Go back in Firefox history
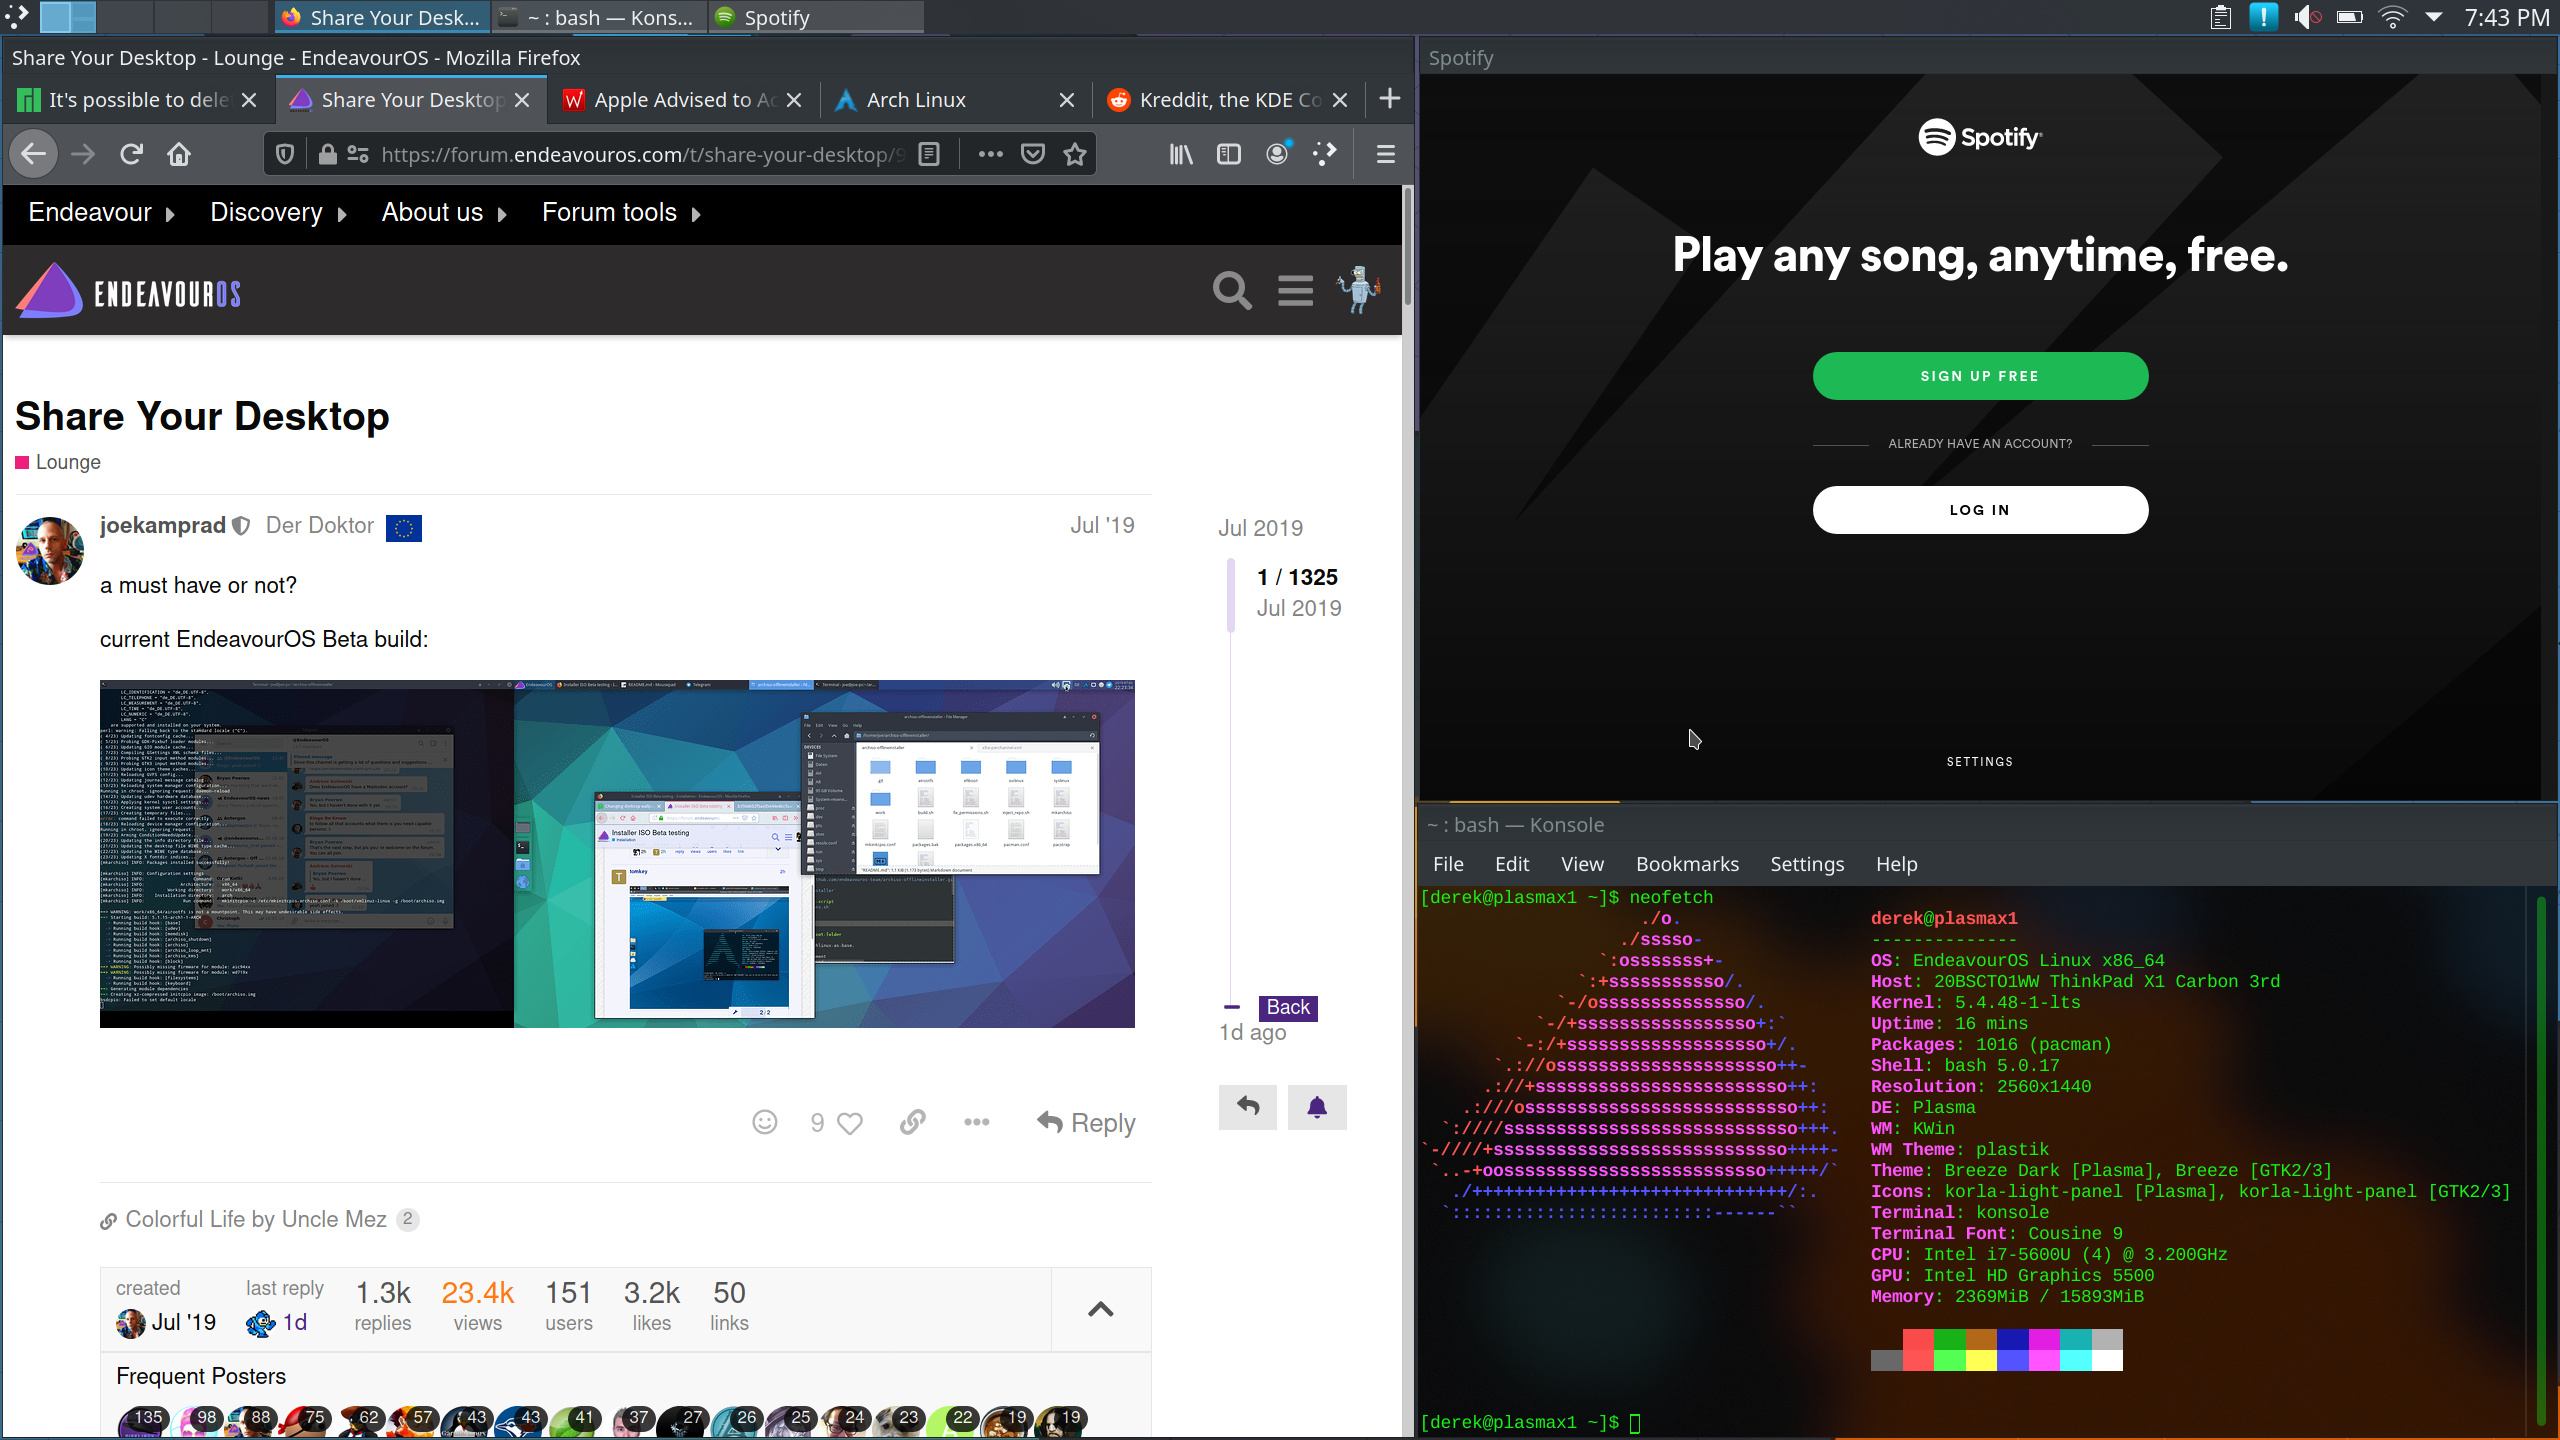Image resolution: width=2560 pixels, height=1440 pixels. [34, 154]
